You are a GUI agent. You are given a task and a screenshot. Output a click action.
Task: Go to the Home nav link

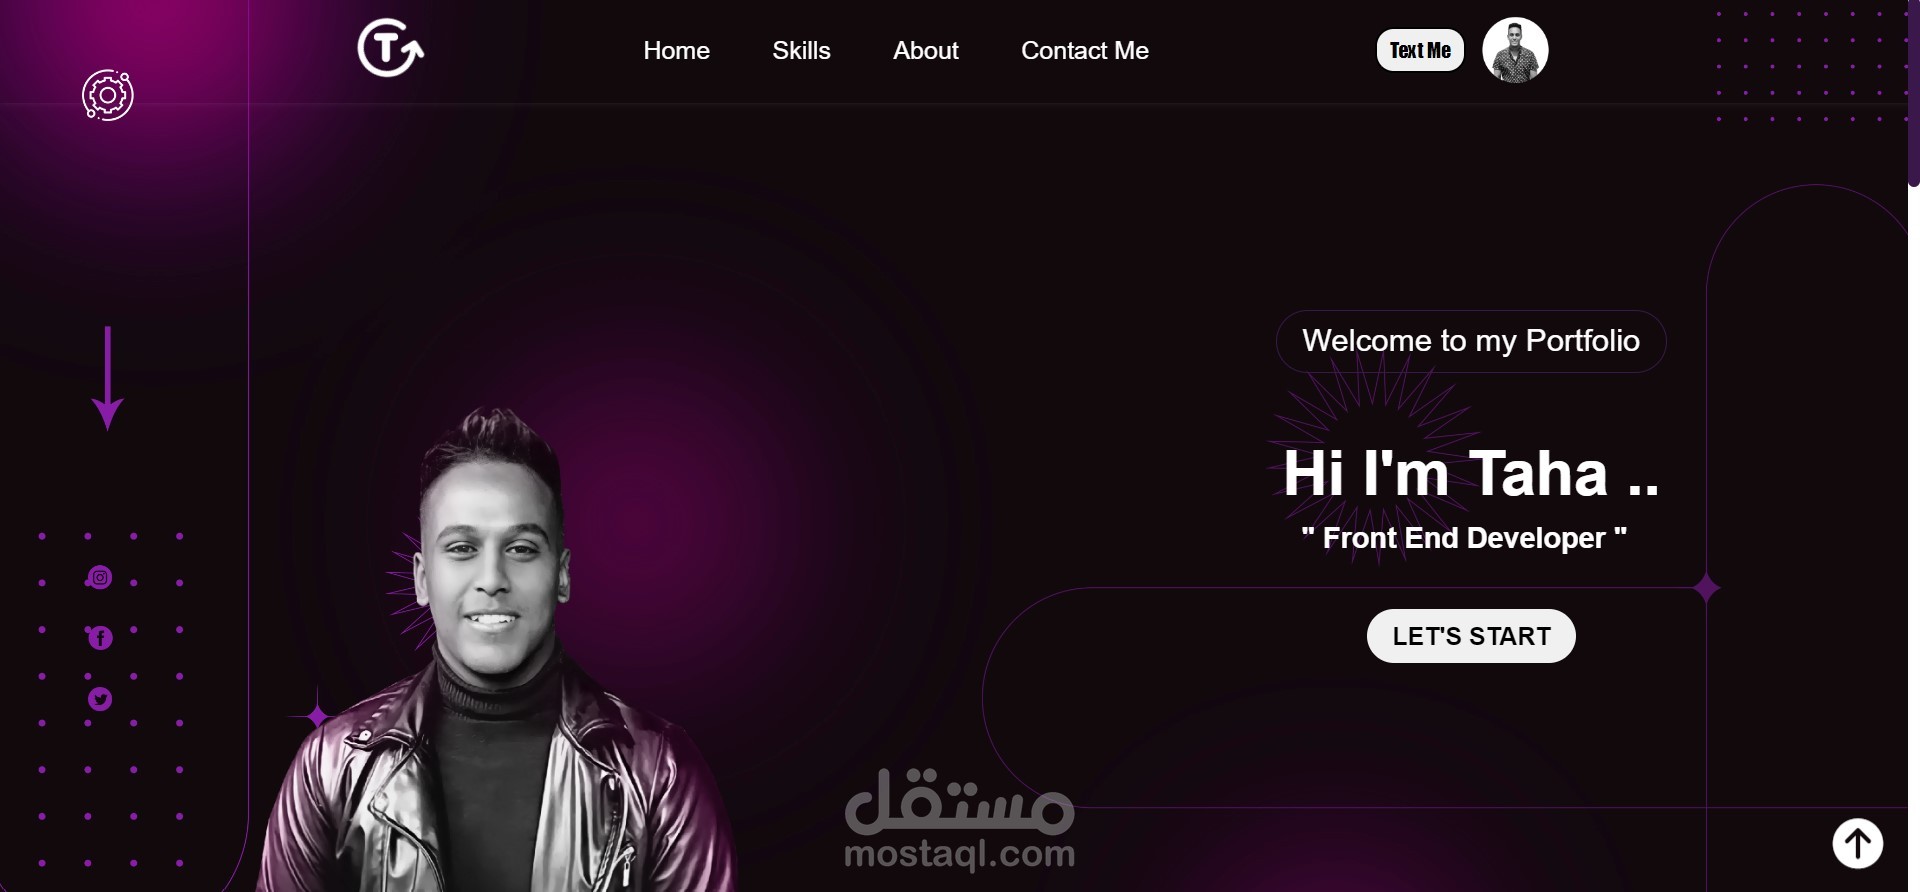pos(676,50)
